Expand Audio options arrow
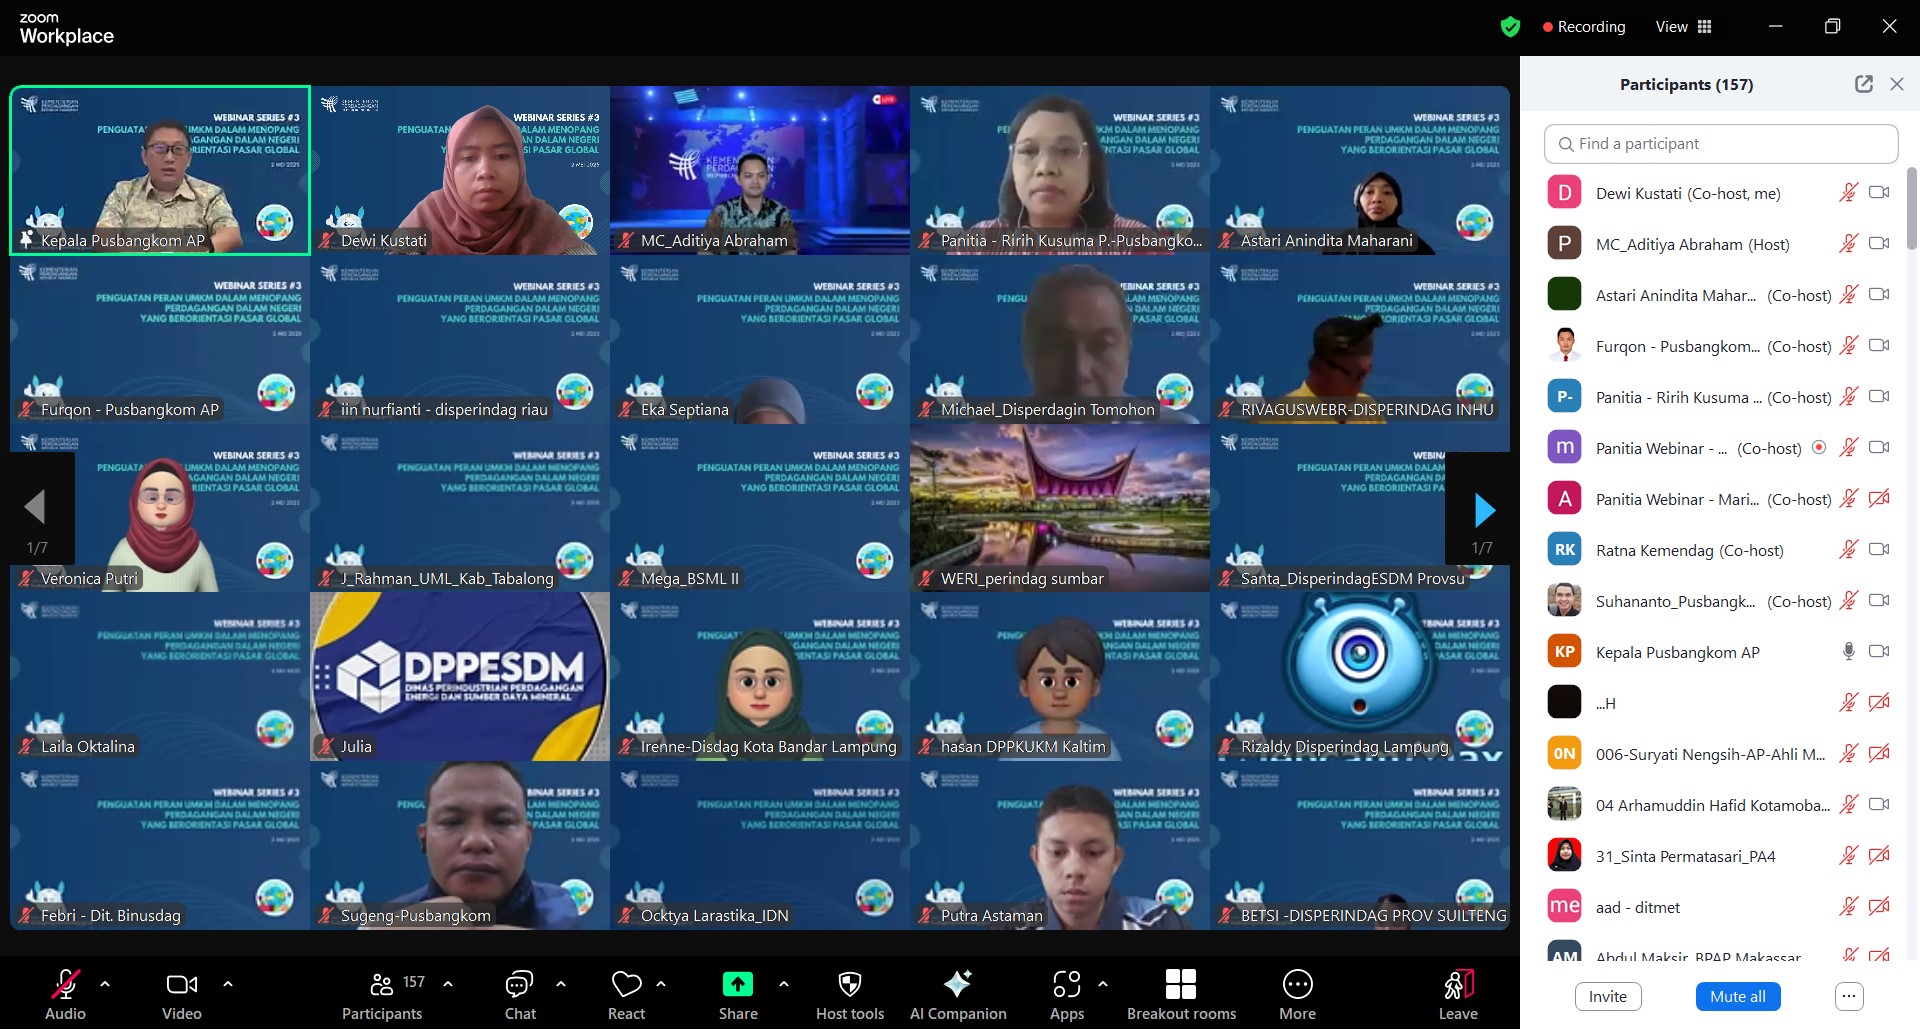Image resolution: width=1920 pixels, height=1030 pixels. (105, 984)
